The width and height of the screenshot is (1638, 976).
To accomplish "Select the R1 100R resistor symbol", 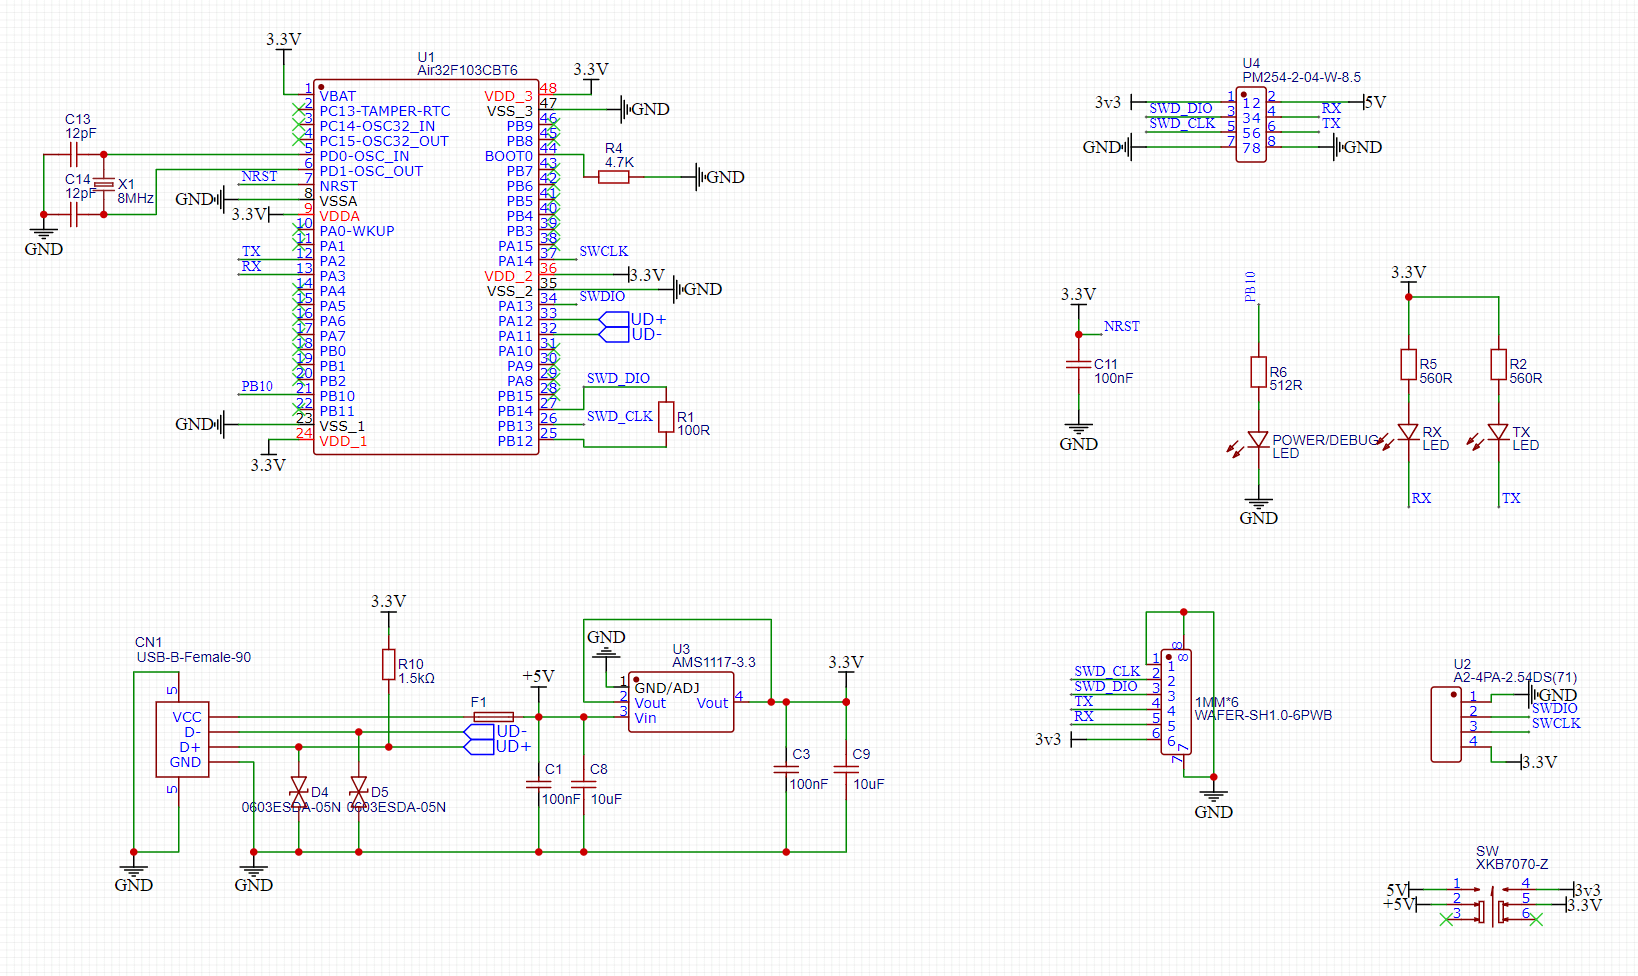I will coord(666,417).
